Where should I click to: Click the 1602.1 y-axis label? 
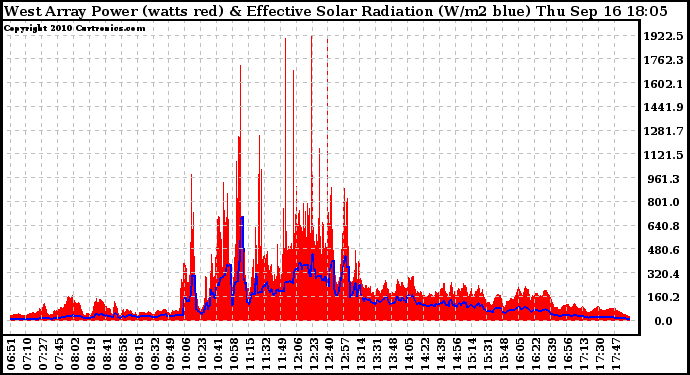(x=664, y=84)
